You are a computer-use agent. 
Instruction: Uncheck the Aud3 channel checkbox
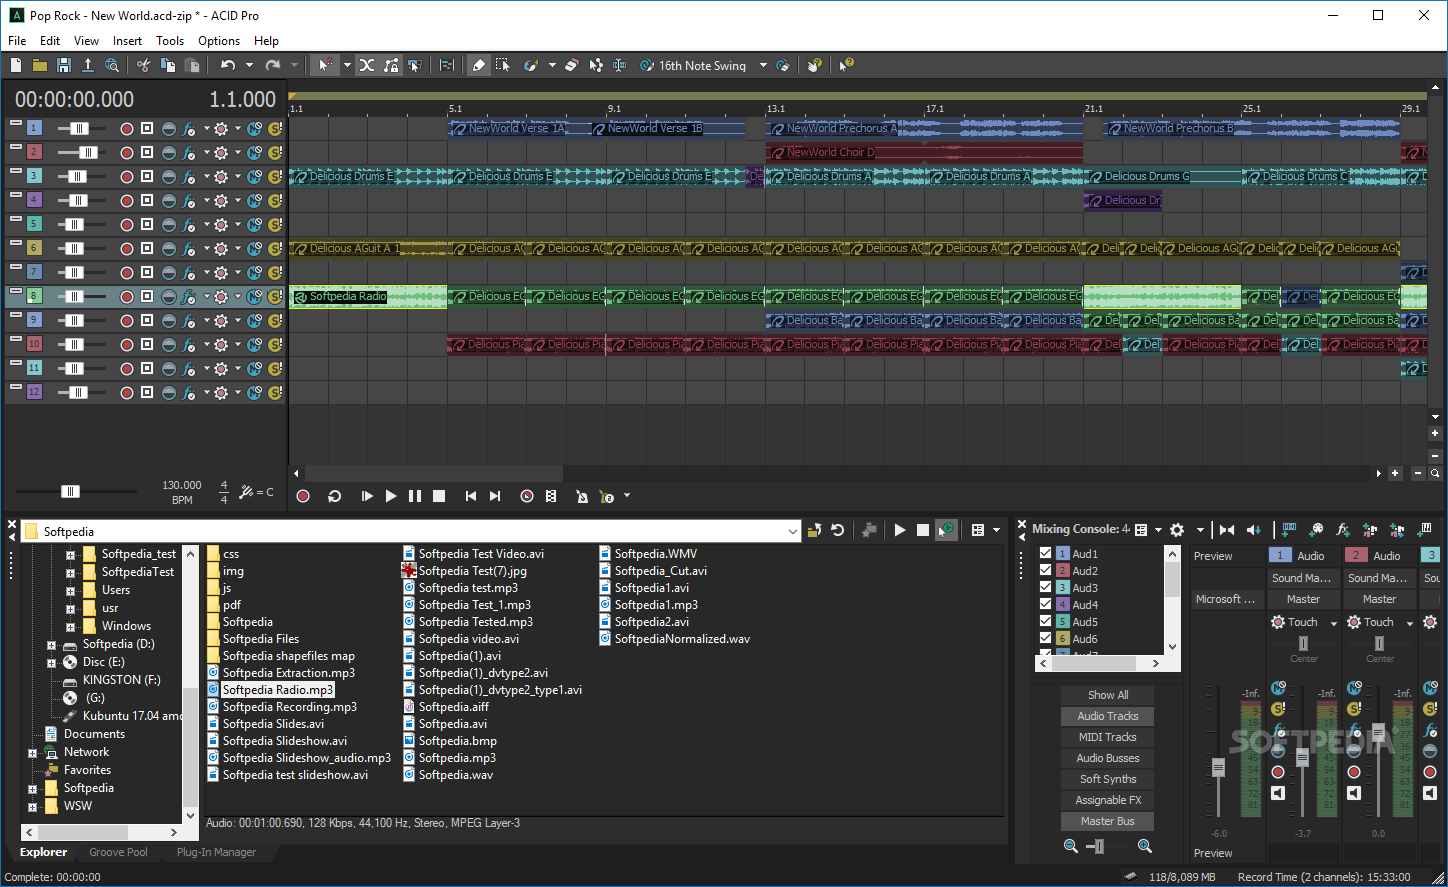1046,587
